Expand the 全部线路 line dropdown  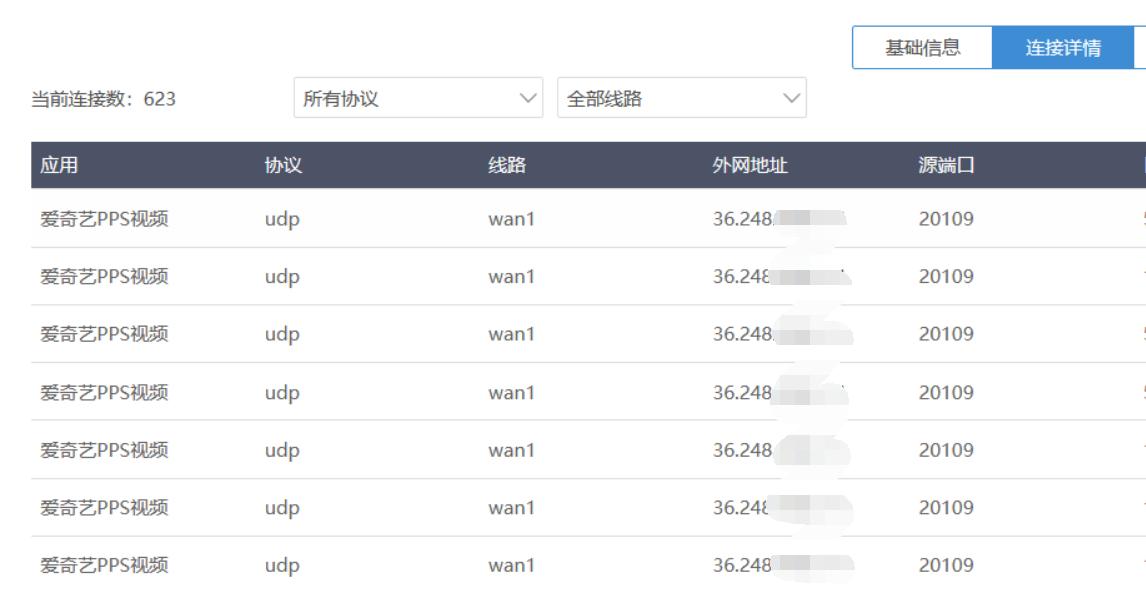680,99
